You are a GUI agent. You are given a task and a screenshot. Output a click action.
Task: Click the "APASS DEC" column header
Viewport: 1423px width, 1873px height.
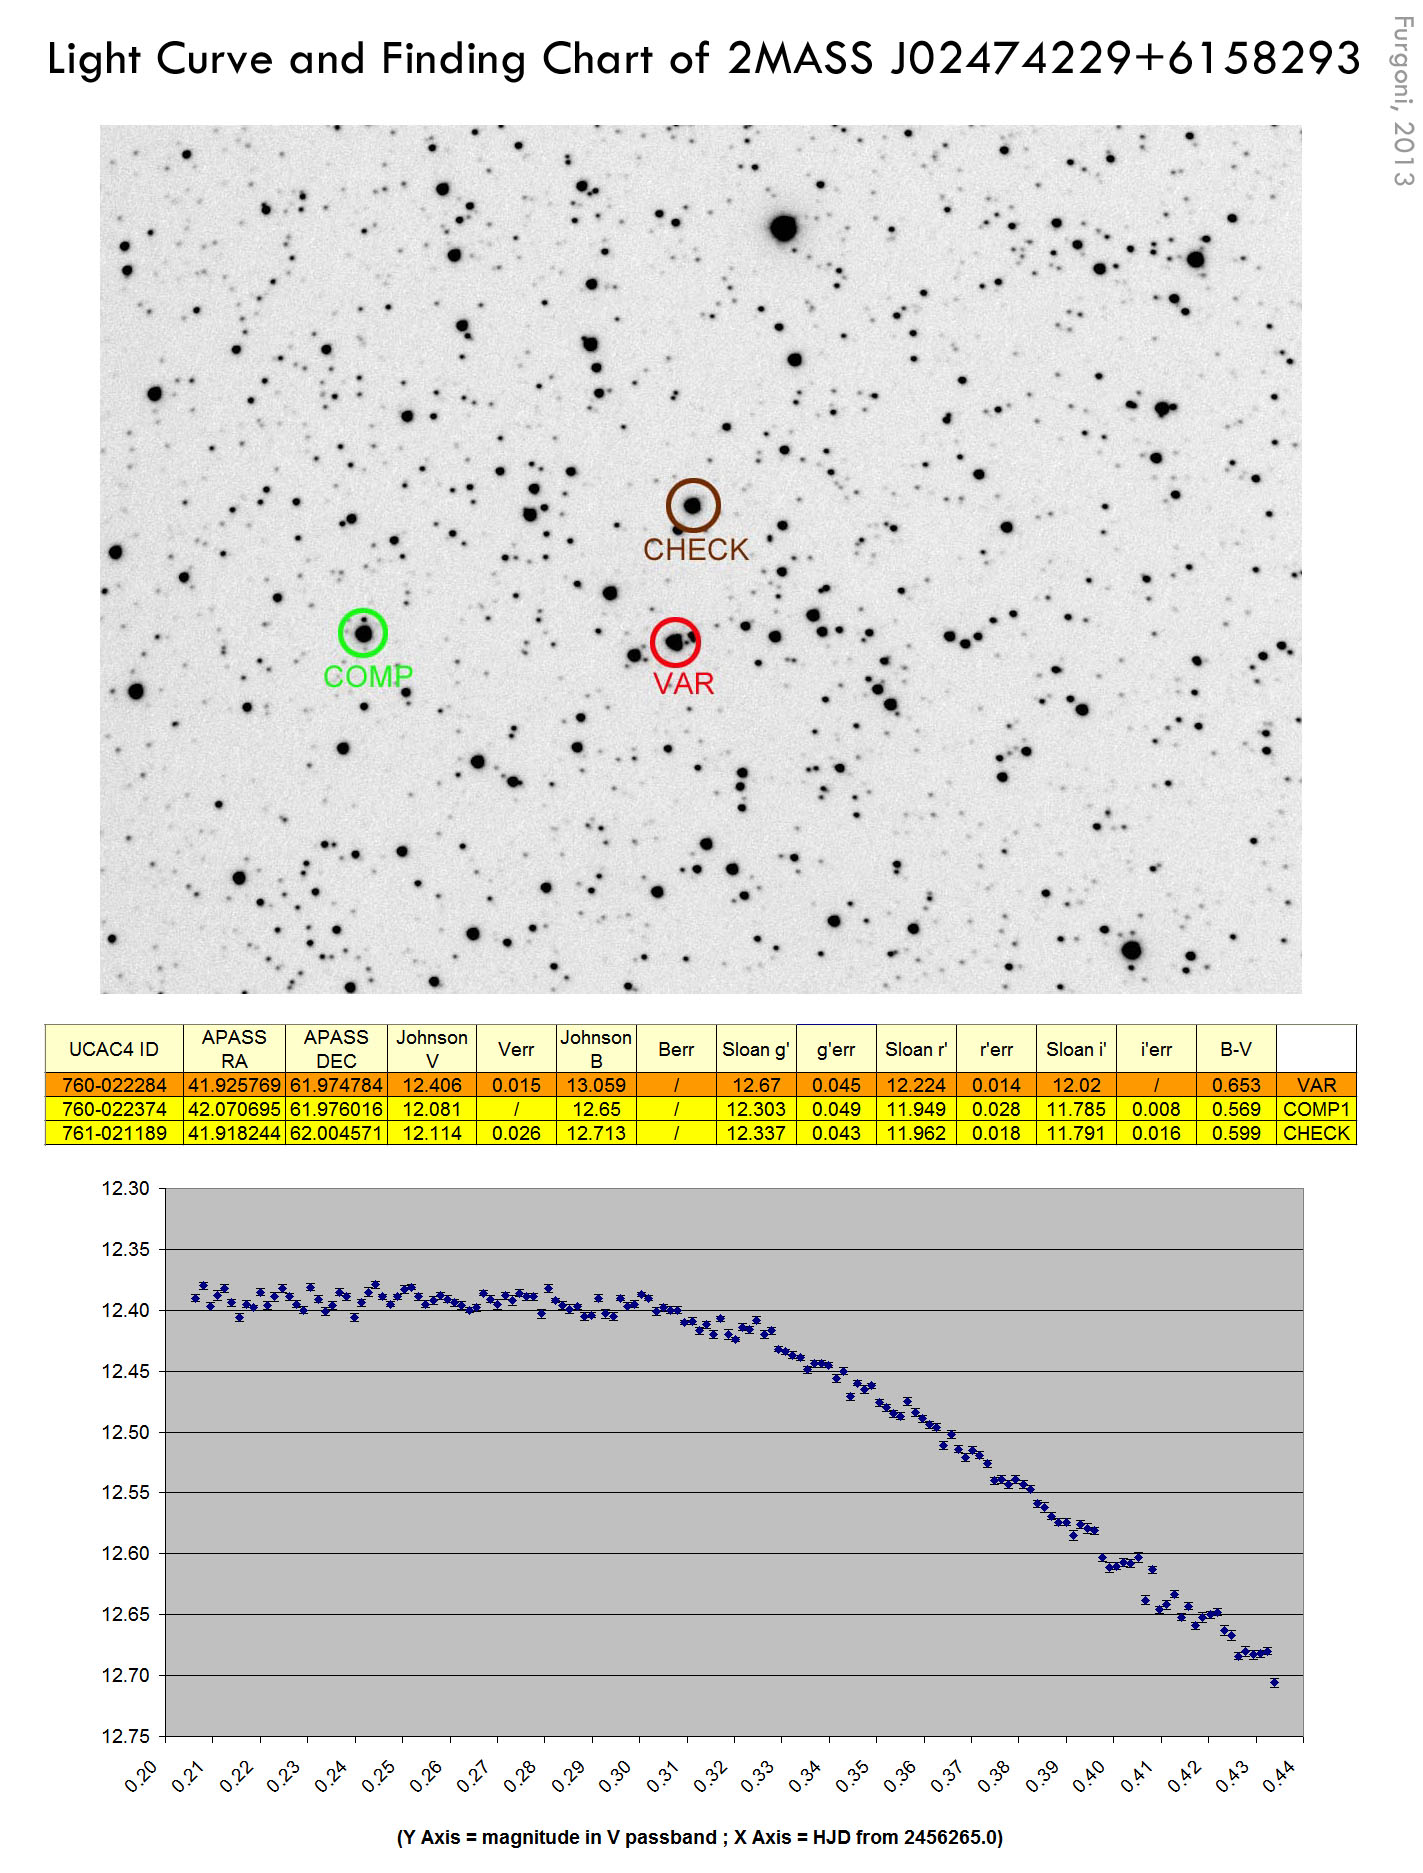click(336, 1049)
